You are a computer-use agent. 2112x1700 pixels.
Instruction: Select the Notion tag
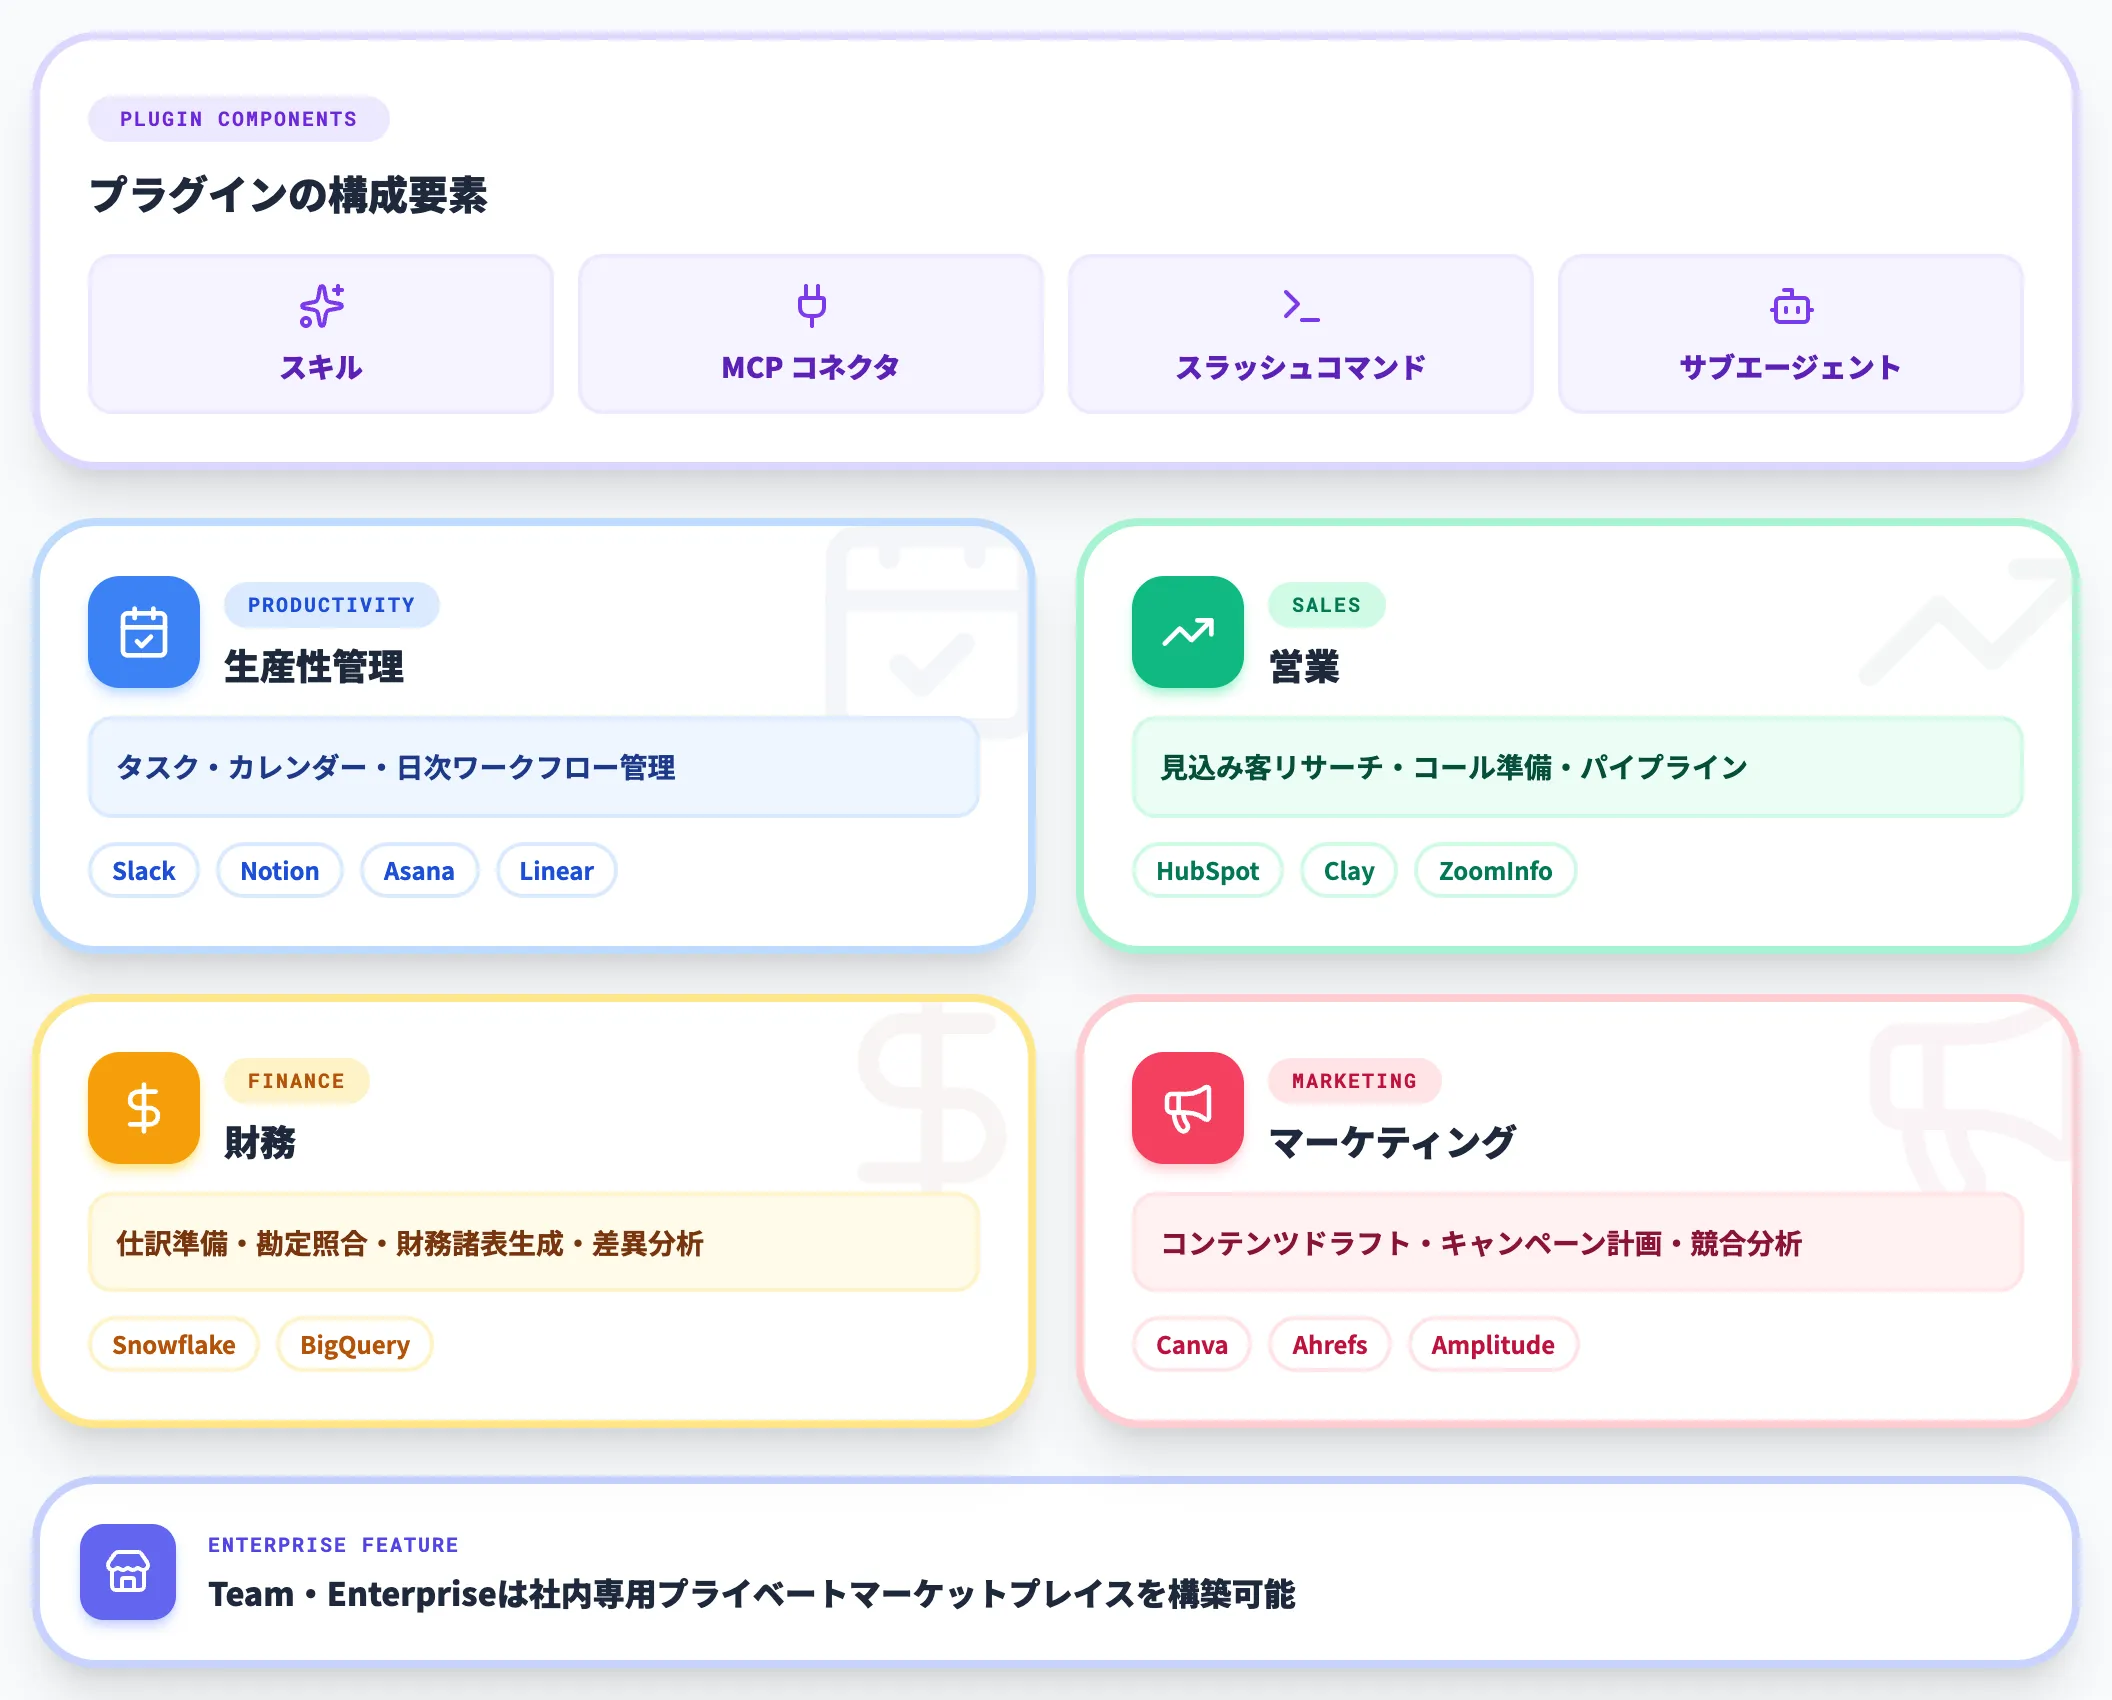coord(280,871)
